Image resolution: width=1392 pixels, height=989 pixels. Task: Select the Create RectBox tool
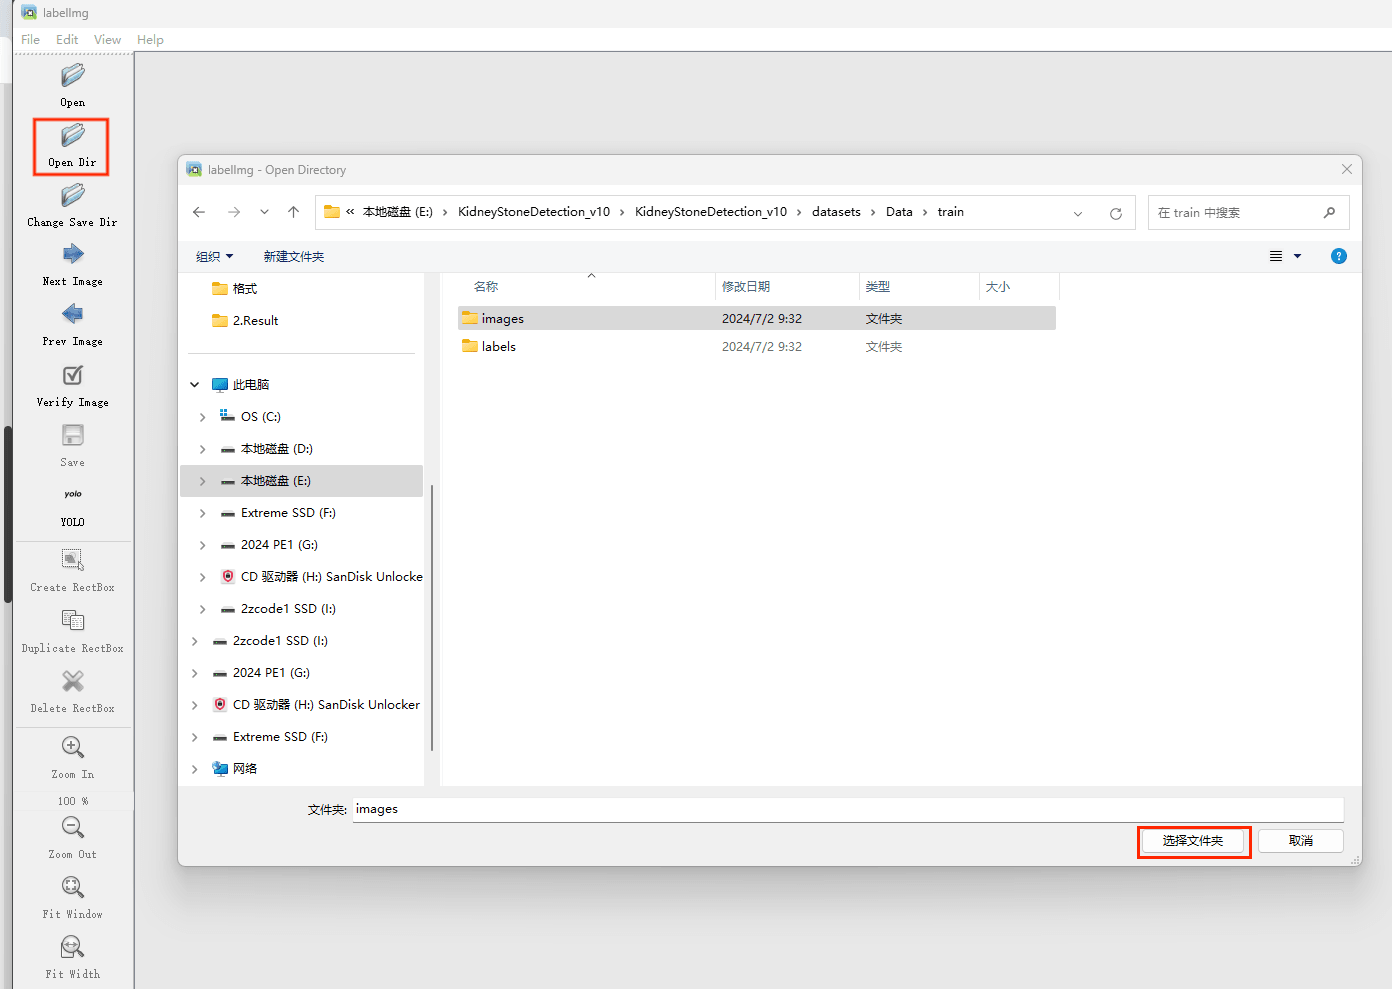[72, 561]
